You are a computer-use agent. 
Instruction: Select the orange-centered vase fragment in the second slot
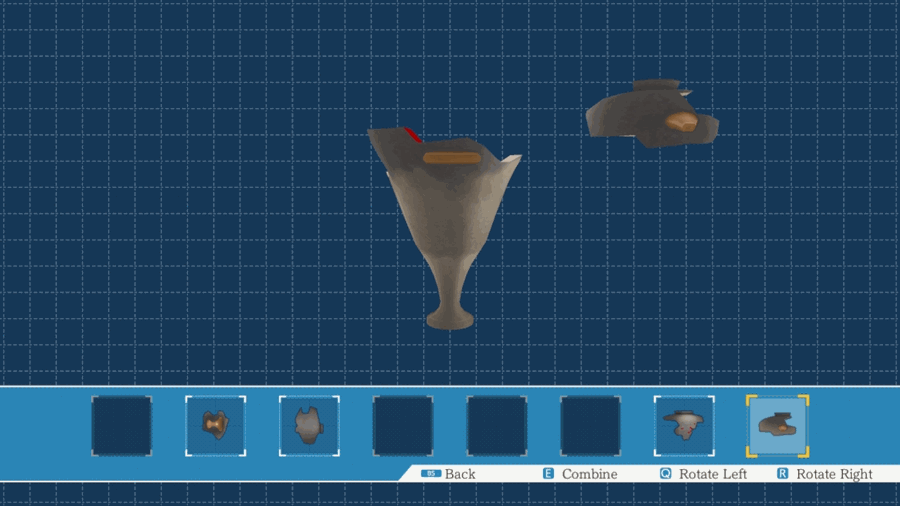[215, 426]
